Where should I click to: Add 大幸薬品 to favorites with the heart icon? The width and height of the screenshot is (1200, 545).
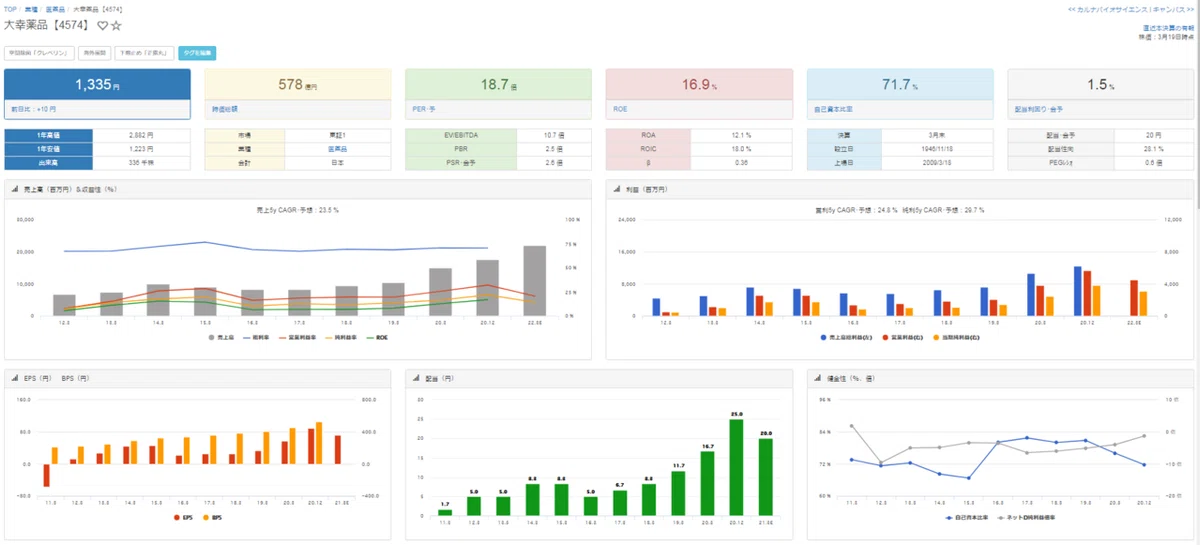(x=102, y=25)
